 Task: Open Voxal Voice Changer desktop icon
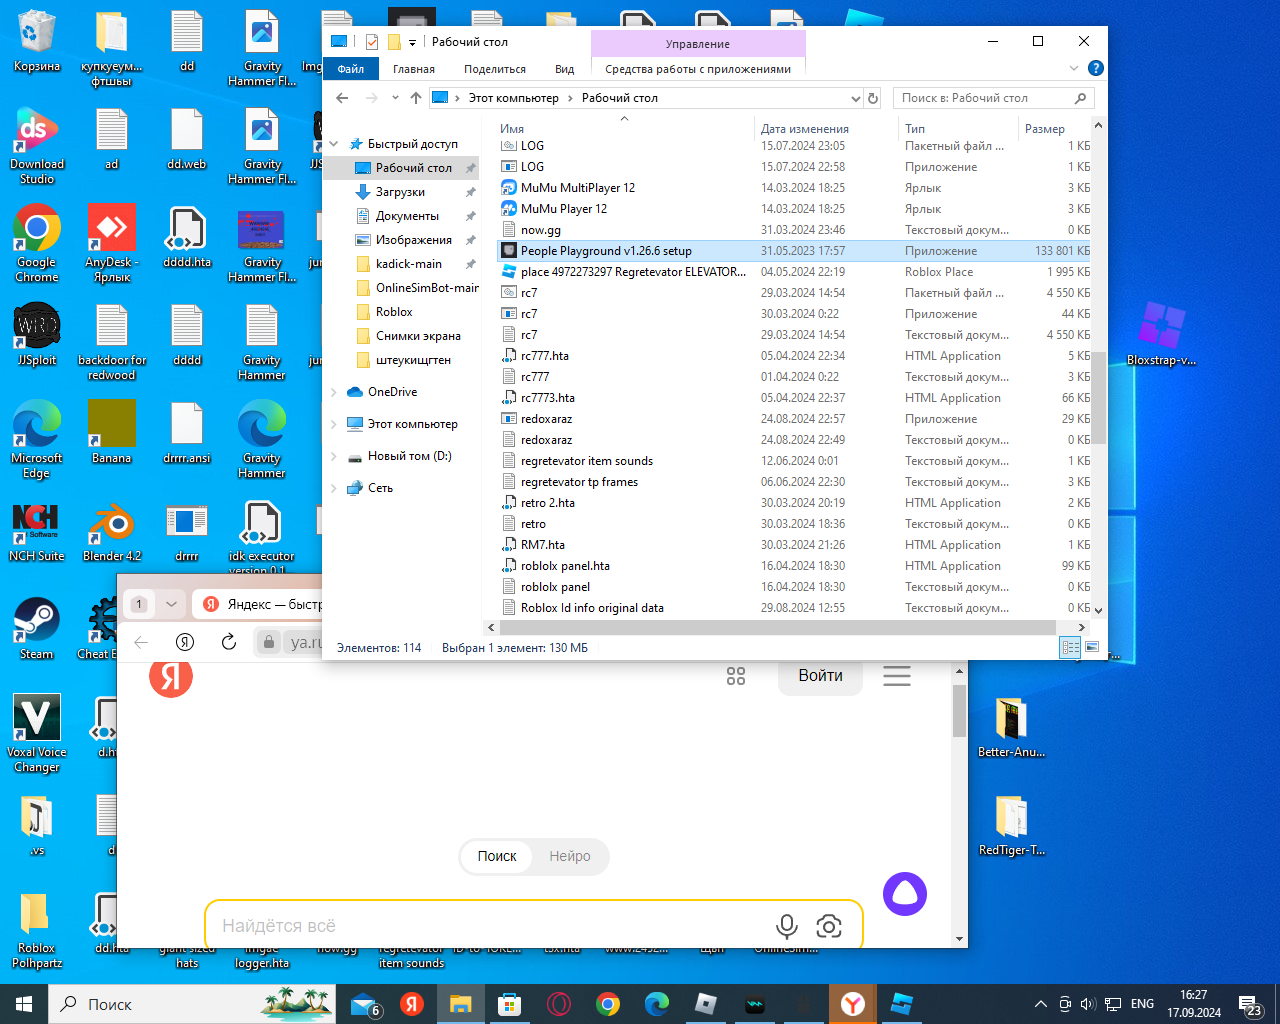pyautogui.click(x=37, y=733)
